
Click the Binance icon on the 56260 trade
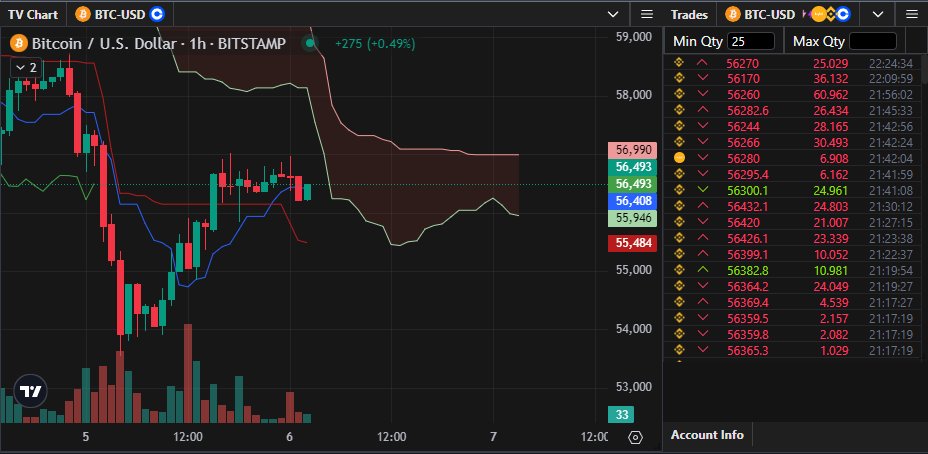(x=679, y=94)
